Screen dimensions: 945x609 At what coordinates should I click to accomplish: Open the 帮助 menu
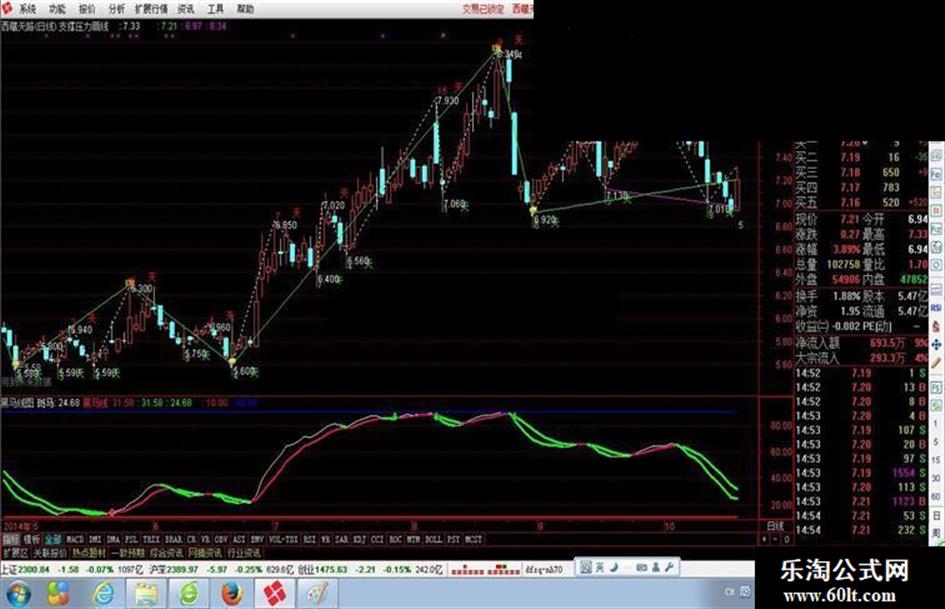click(x=245, y=9)
